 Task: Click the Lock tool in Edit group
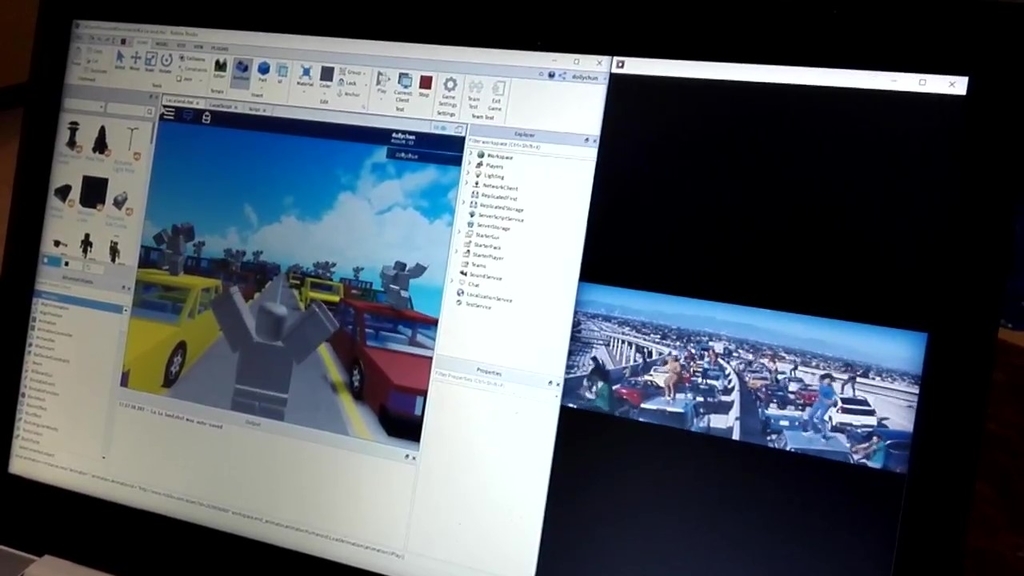tap(347, 83)
